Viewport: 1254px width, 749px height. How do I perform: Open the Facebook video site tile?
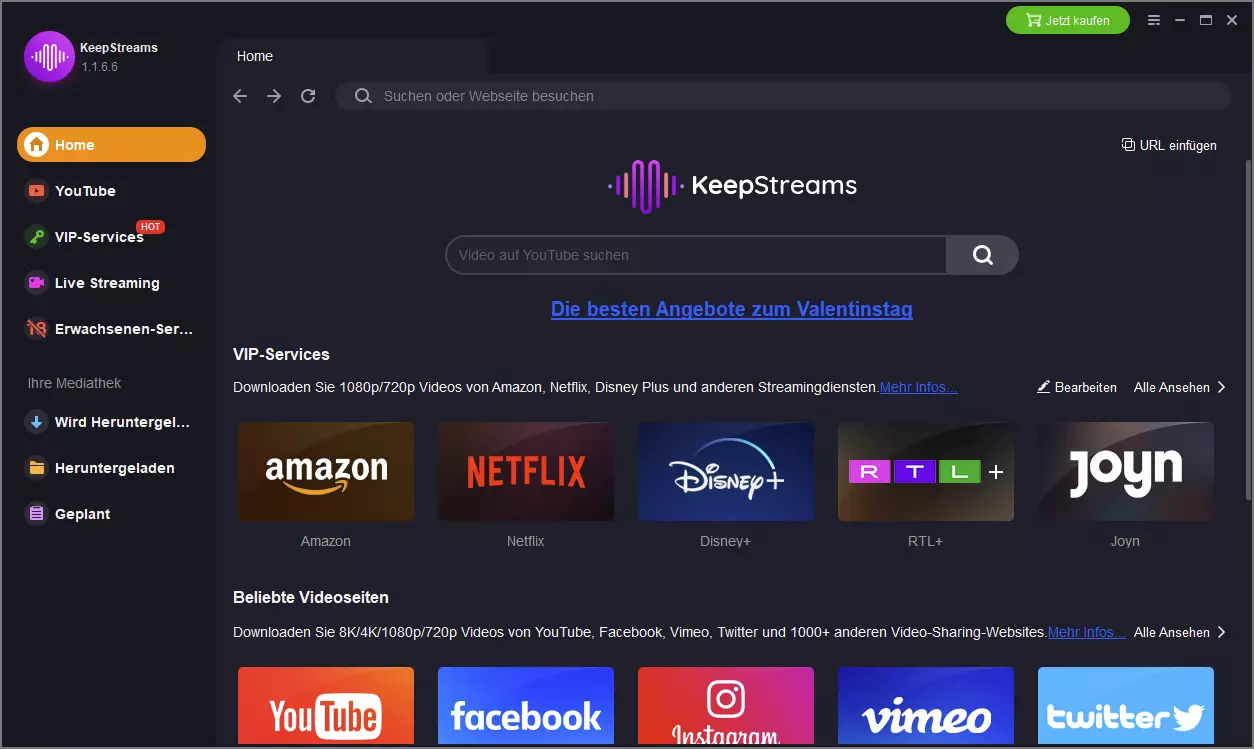526,707
